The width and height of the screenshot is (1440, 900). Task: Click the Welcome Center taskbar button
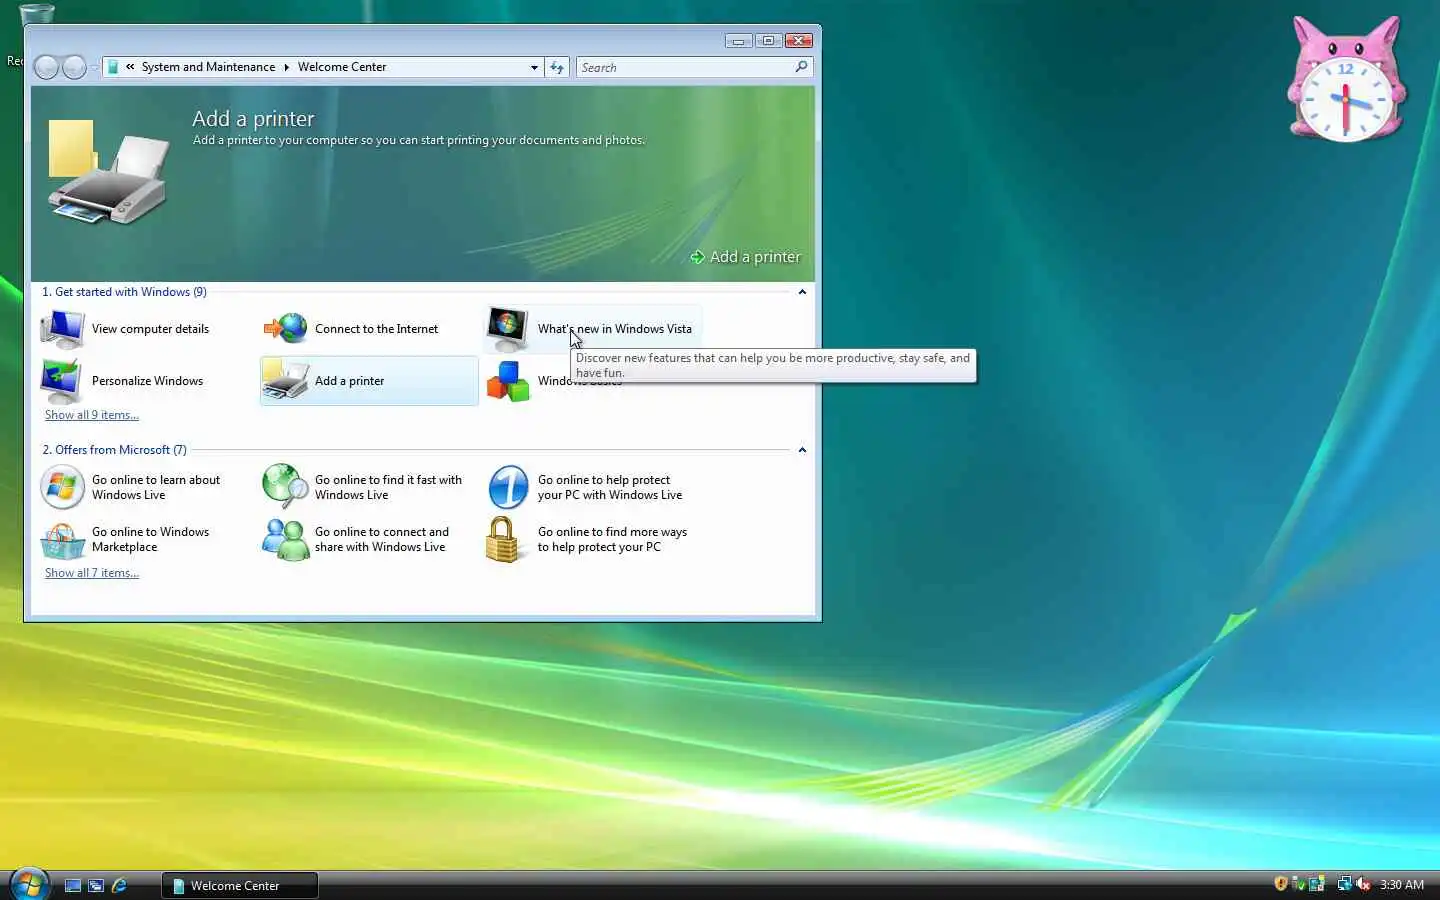(x=240, y=885)
